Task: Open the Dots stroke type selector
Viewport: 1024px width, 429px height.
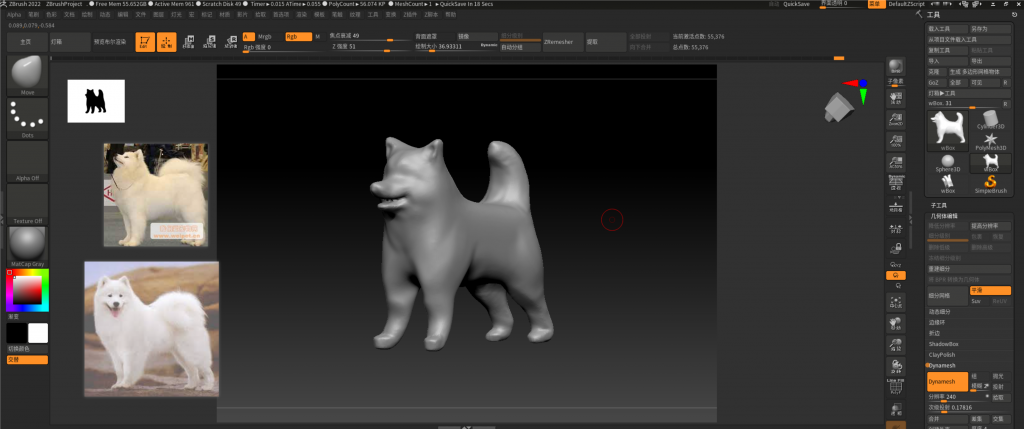Action: pyautogui.click(x=27, y=117)
